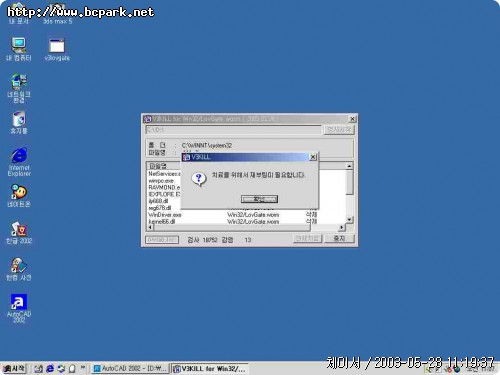Click Show Desktop quick launch icon

(x=38, y=368)
